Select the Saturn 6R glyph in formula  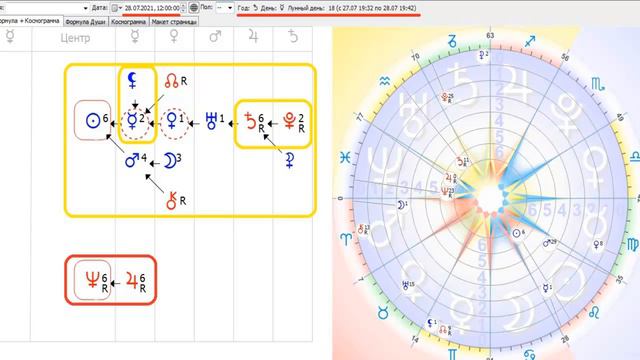[254, 122]
